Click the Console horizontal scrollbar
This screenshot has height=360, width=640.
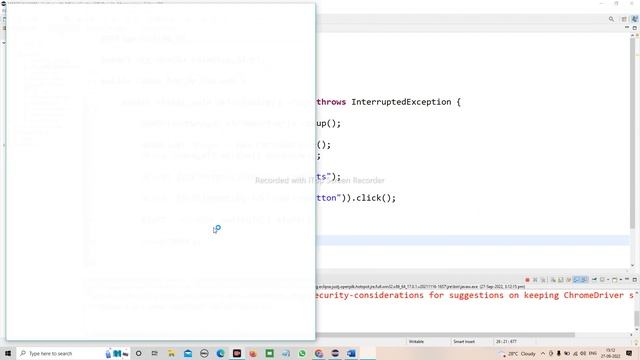tap(445, 335)
